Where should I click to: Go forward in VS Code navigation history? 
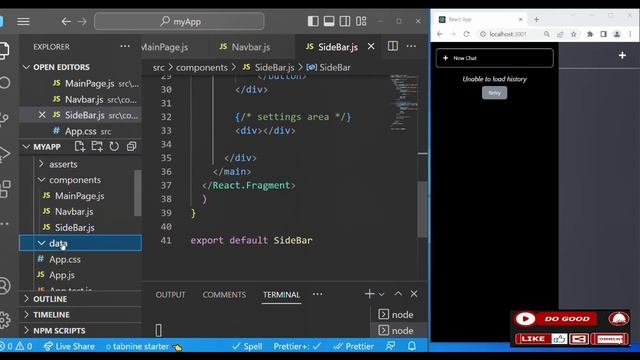[82, 21]
